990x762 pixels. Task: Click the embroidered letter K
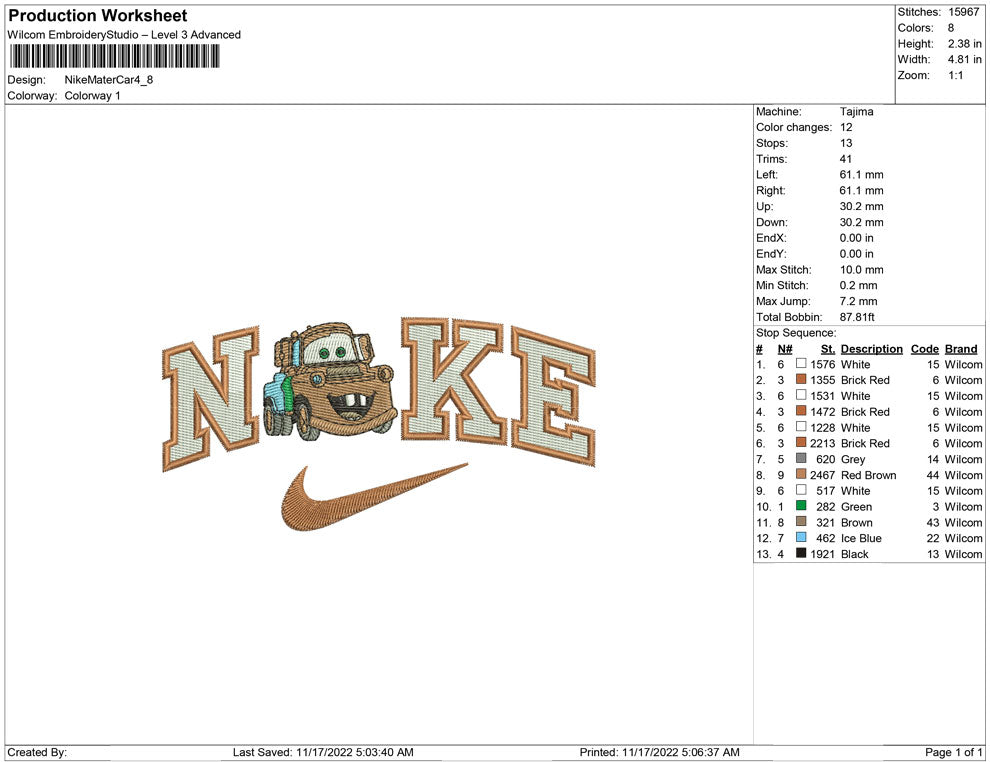(x=453, y=380)
